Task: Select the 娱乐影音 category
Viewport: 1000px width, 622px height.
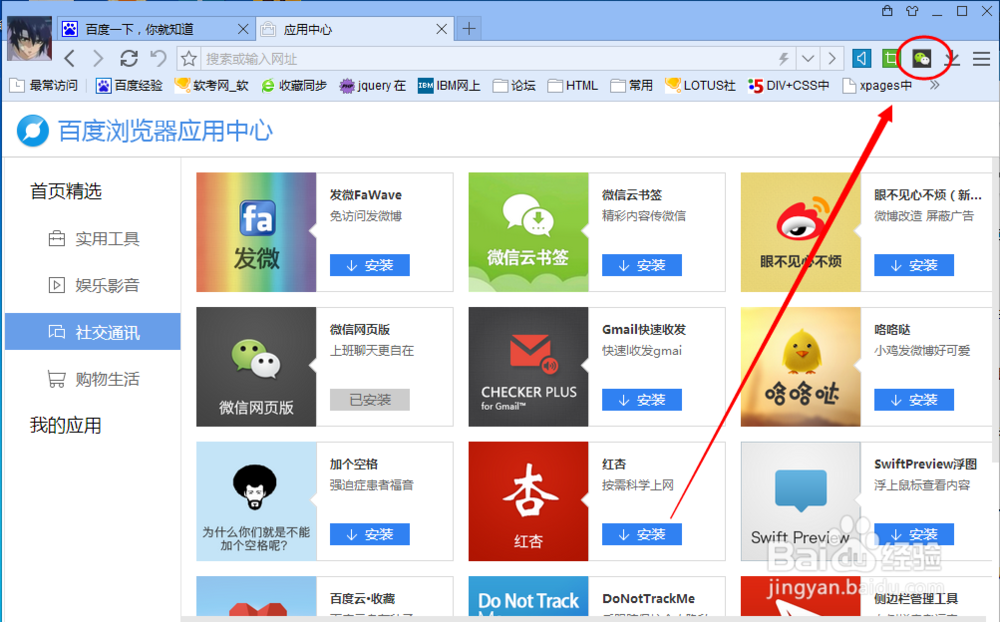Action: [93, 285]
